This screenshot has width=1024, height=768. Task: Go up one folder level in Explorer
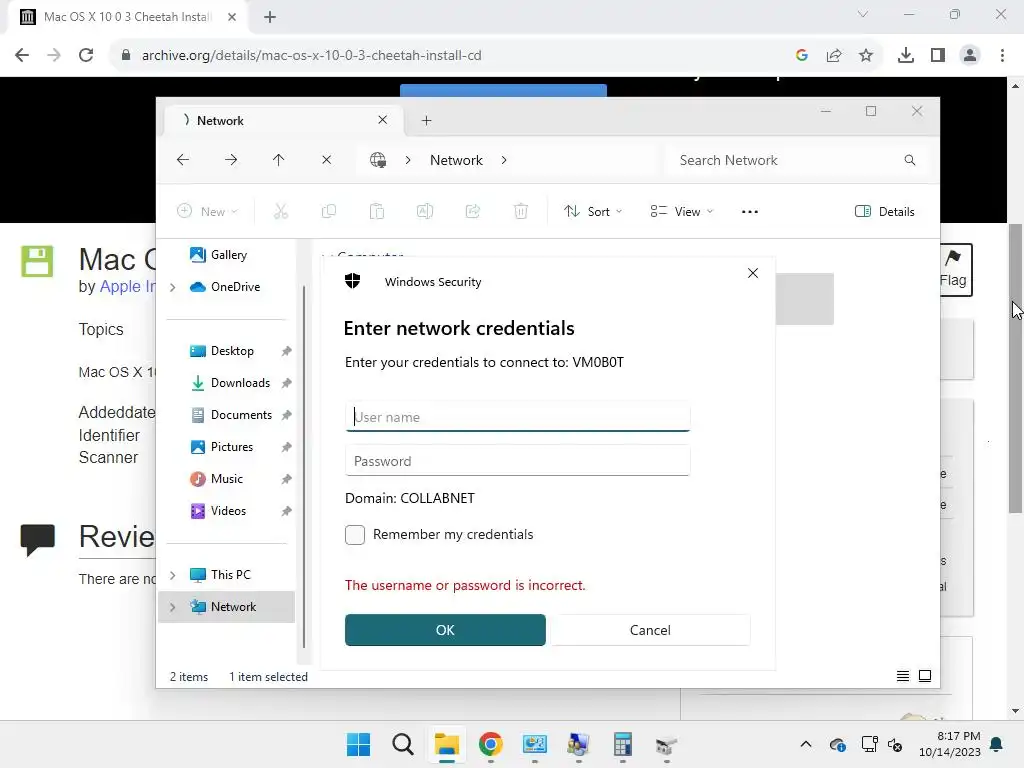[x=278, y=160]
